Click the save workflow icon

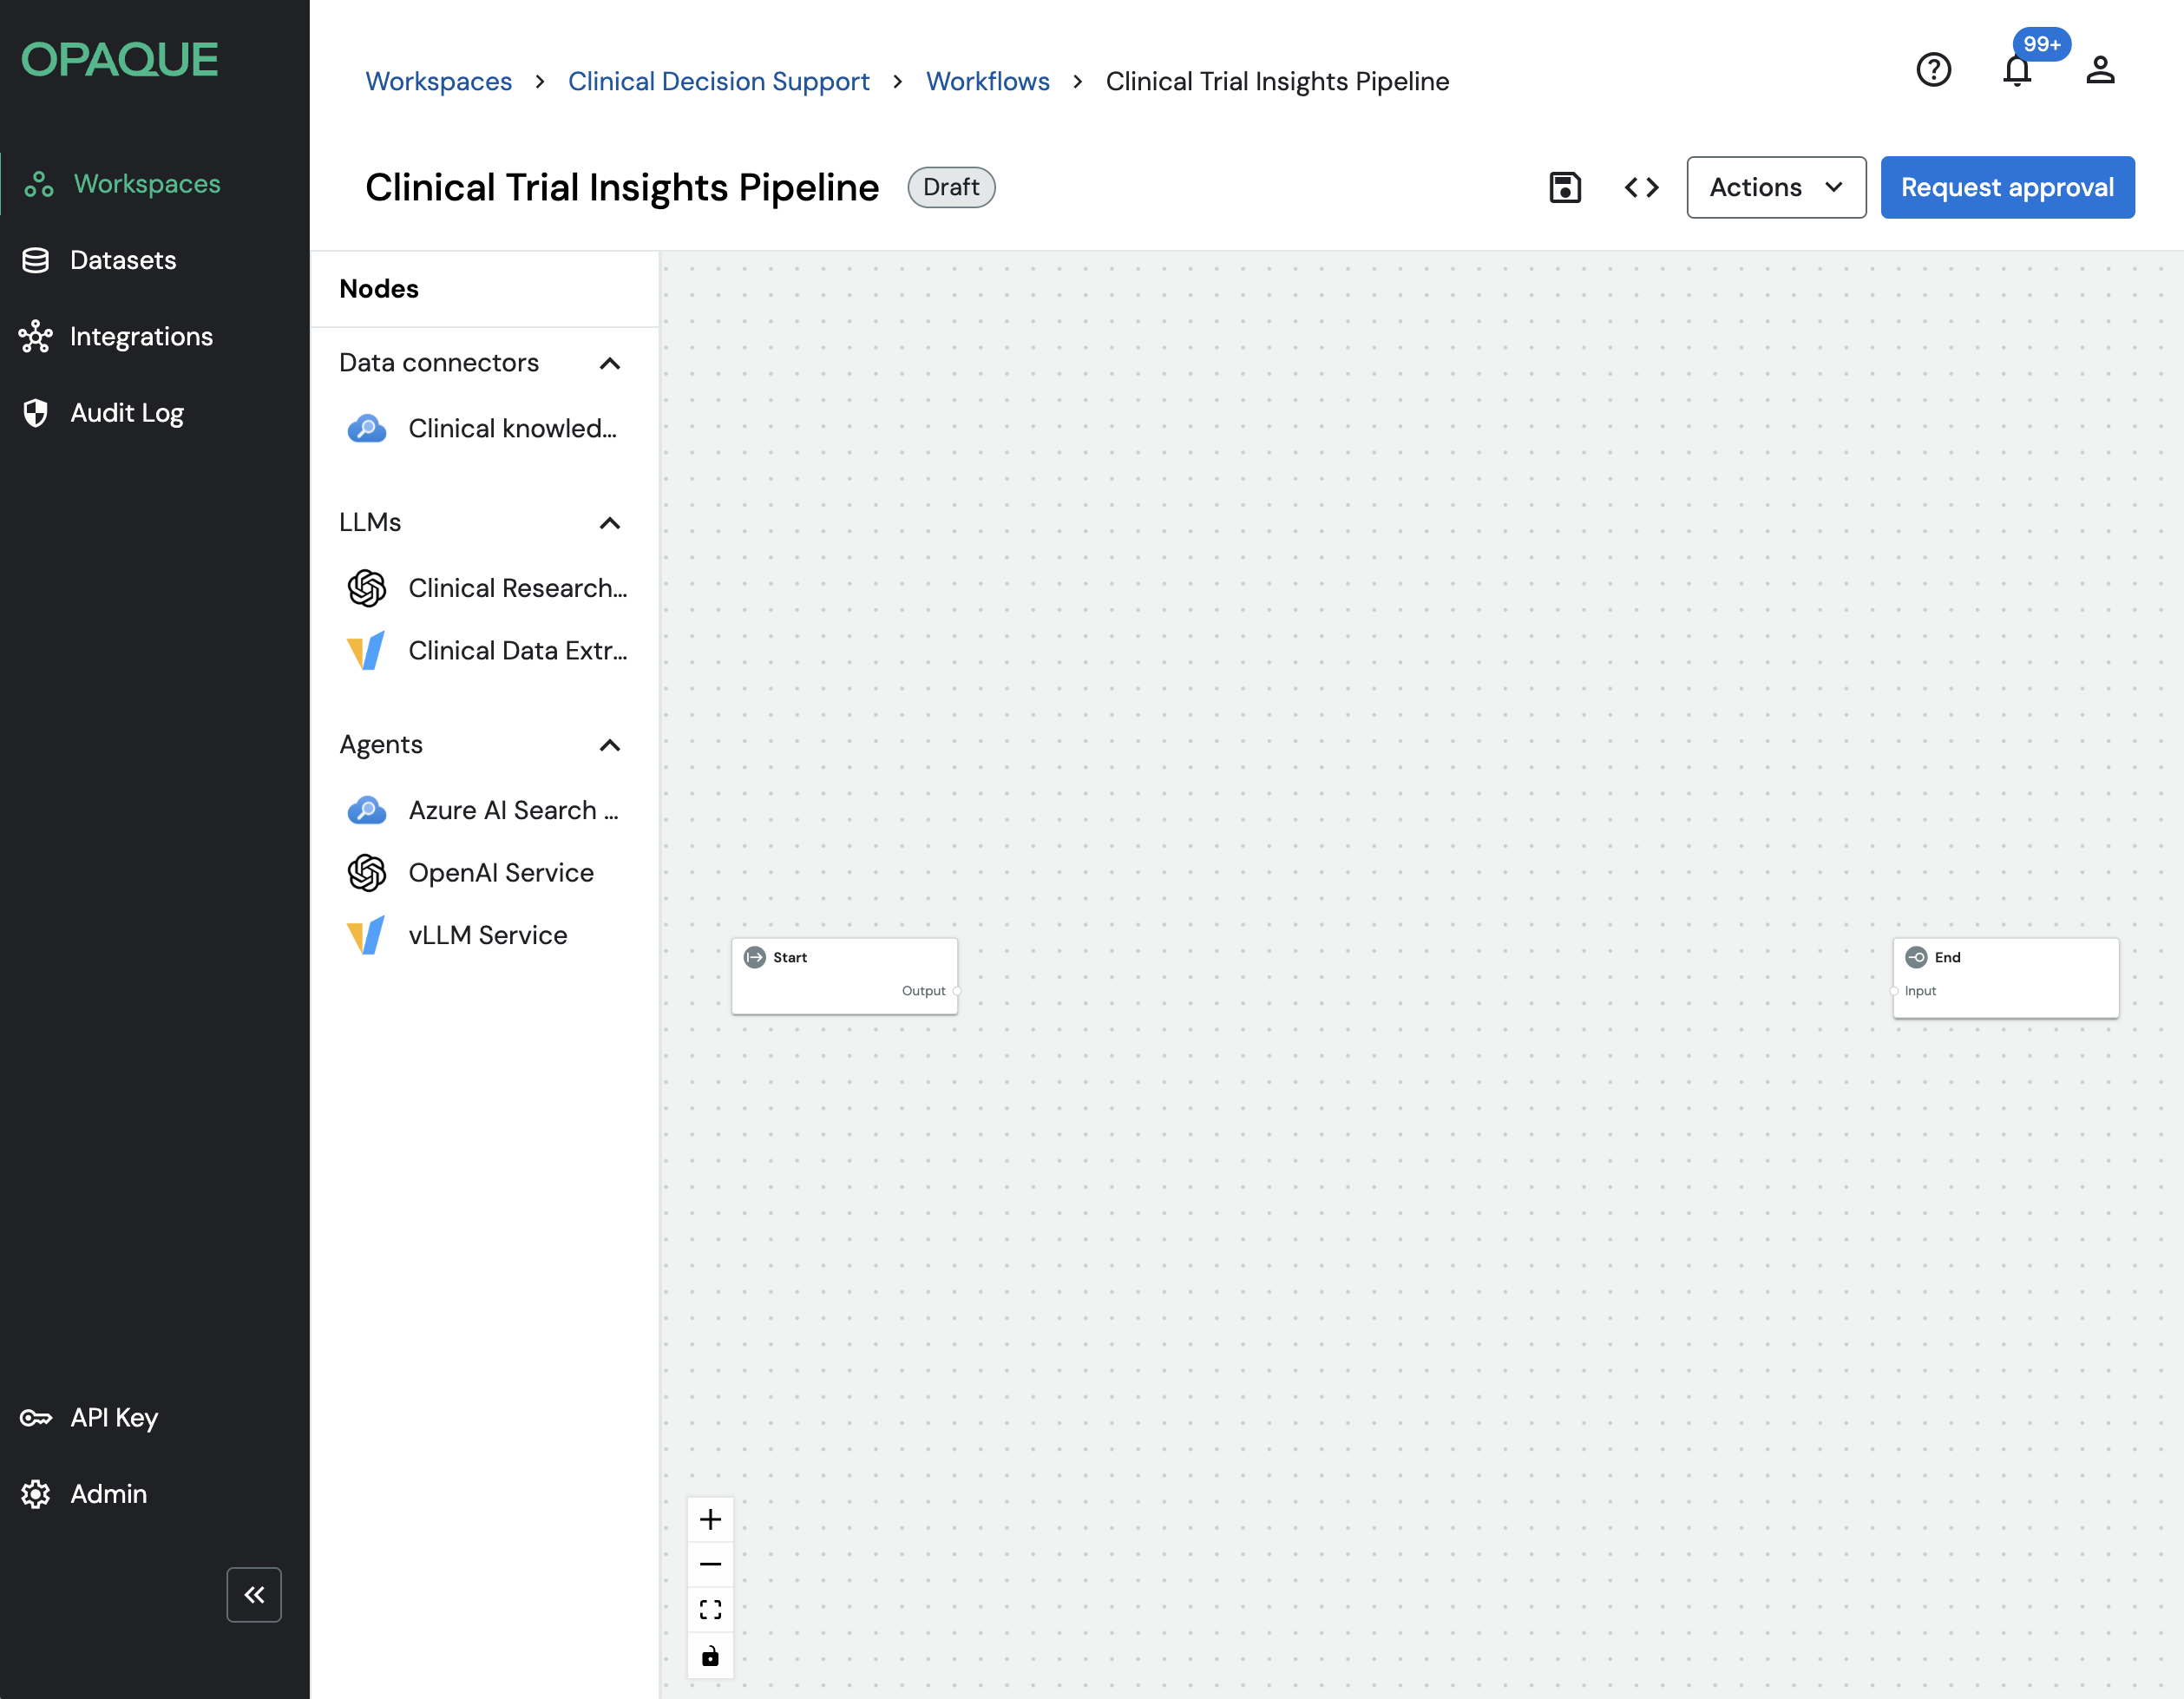point(1564,187)
